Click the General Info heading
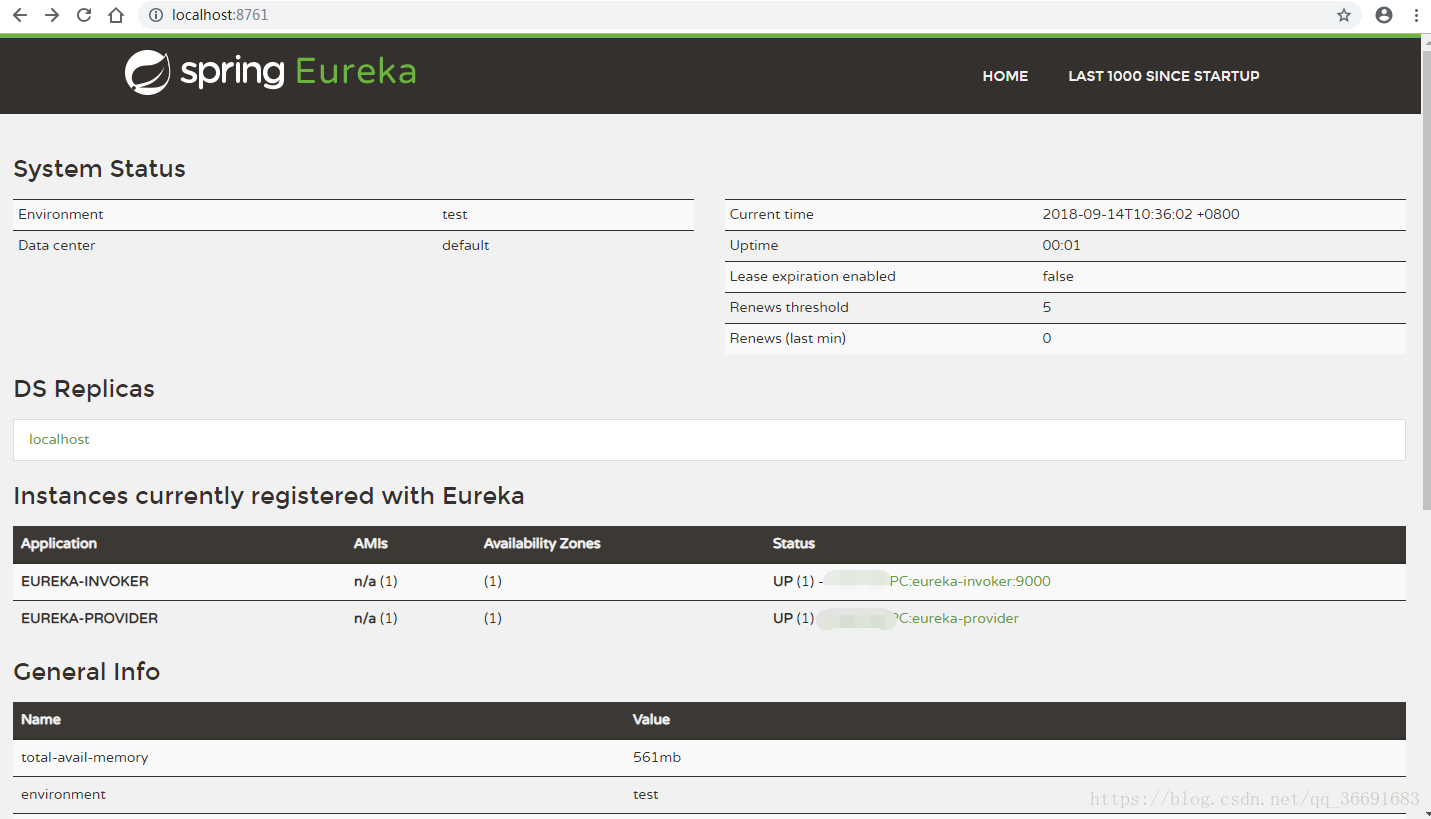The image size is (1431, 819). [x=87, y=672]
